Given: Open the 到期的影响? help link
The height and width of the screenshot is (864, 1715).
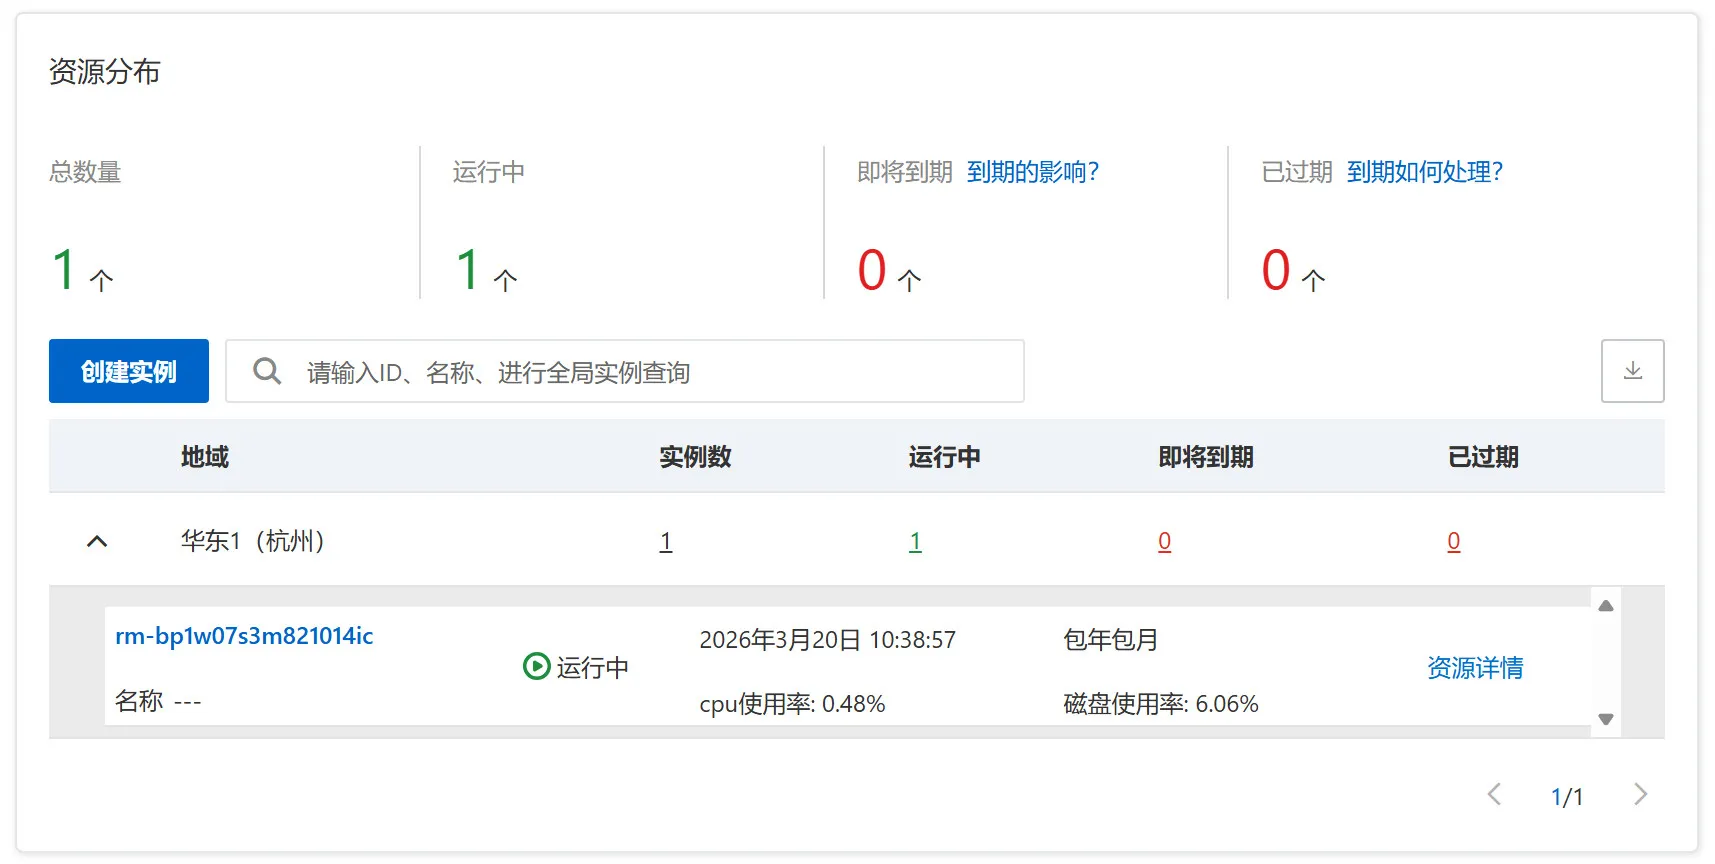Looking at the screenshot, I should [1033, 172].
